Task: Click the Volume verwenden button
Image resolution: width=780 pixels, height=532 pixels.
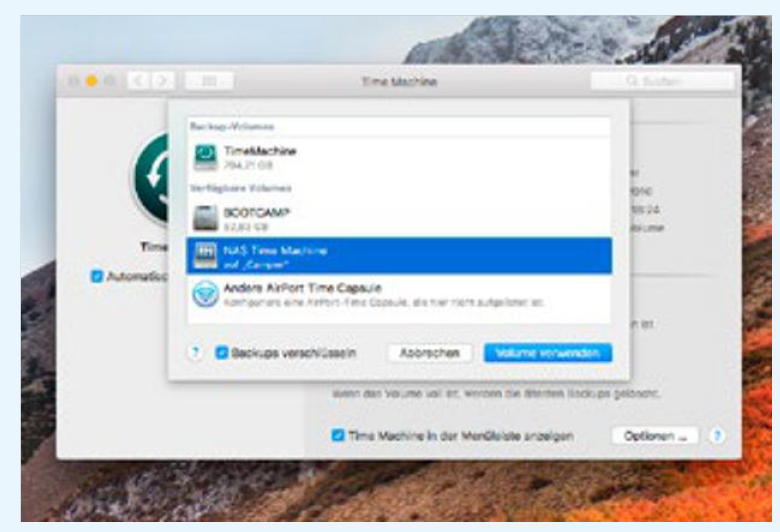Action: point(548,353)
